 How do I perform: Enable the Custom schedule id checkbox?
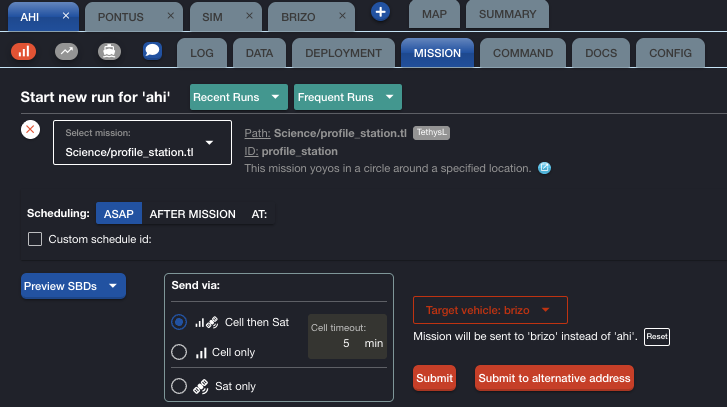(35, 239)
